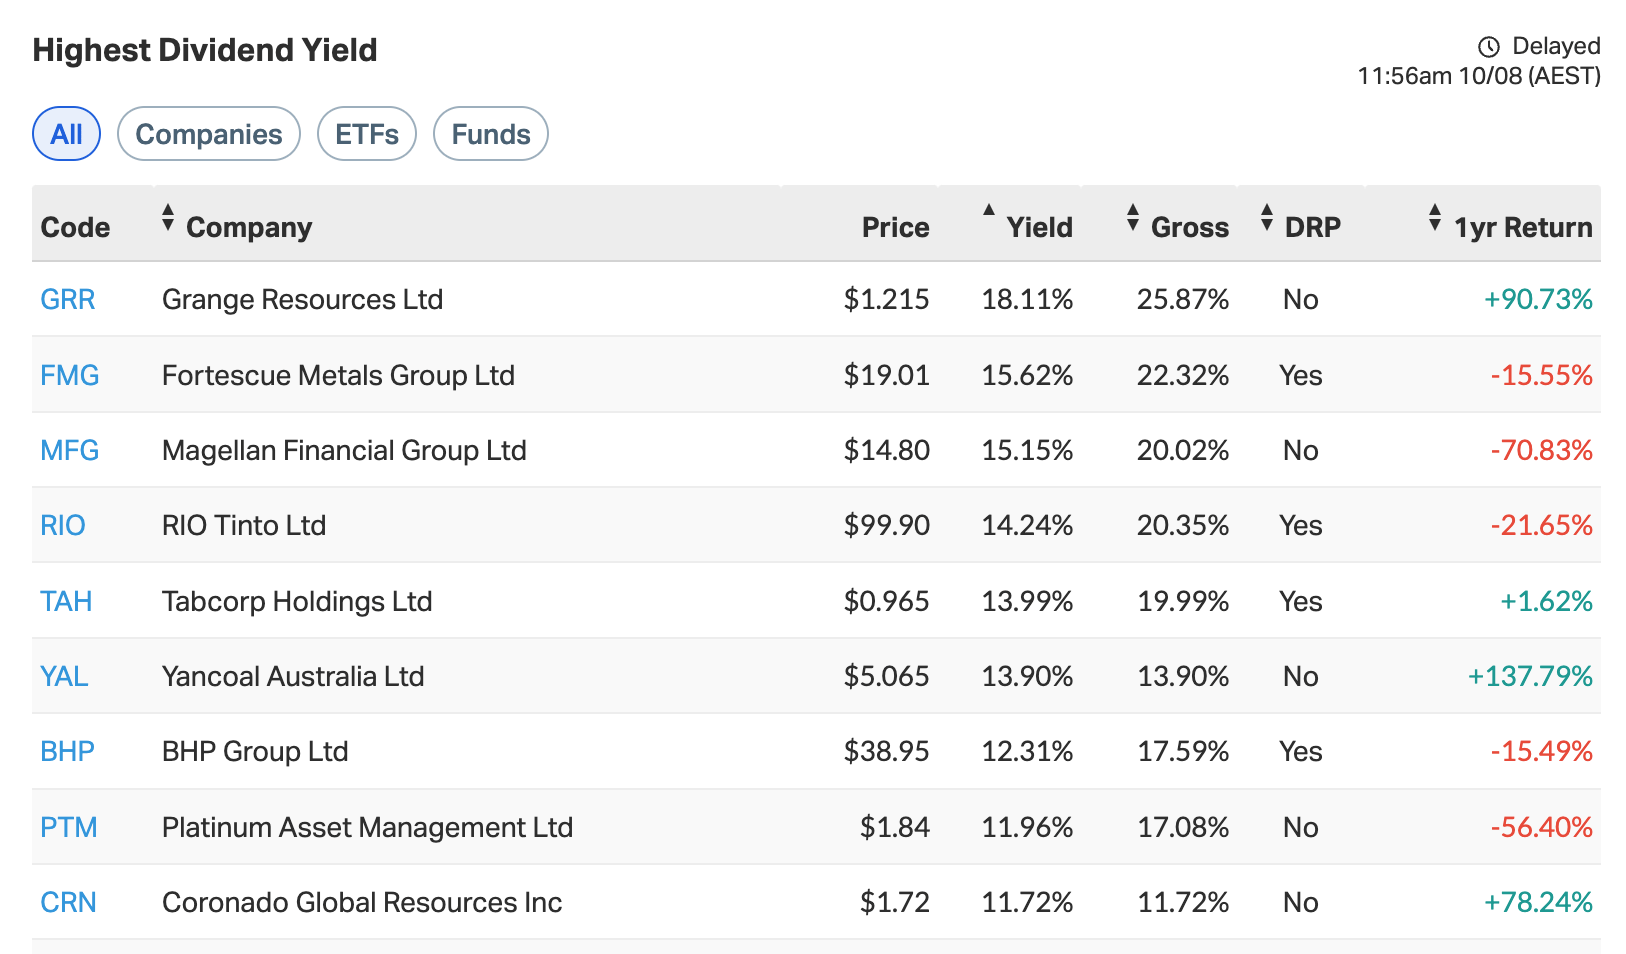
Task: Enable the ETFs filter
Action: click(x=366, y=133)
